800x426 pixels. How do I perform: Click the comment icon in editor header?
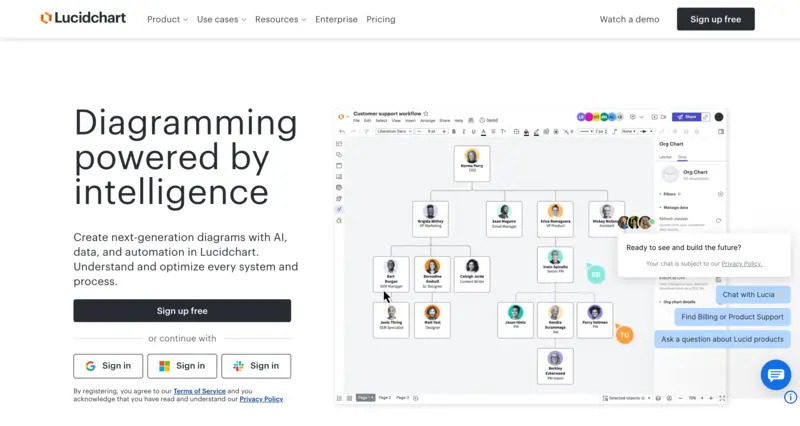click(x=633, y=117)
